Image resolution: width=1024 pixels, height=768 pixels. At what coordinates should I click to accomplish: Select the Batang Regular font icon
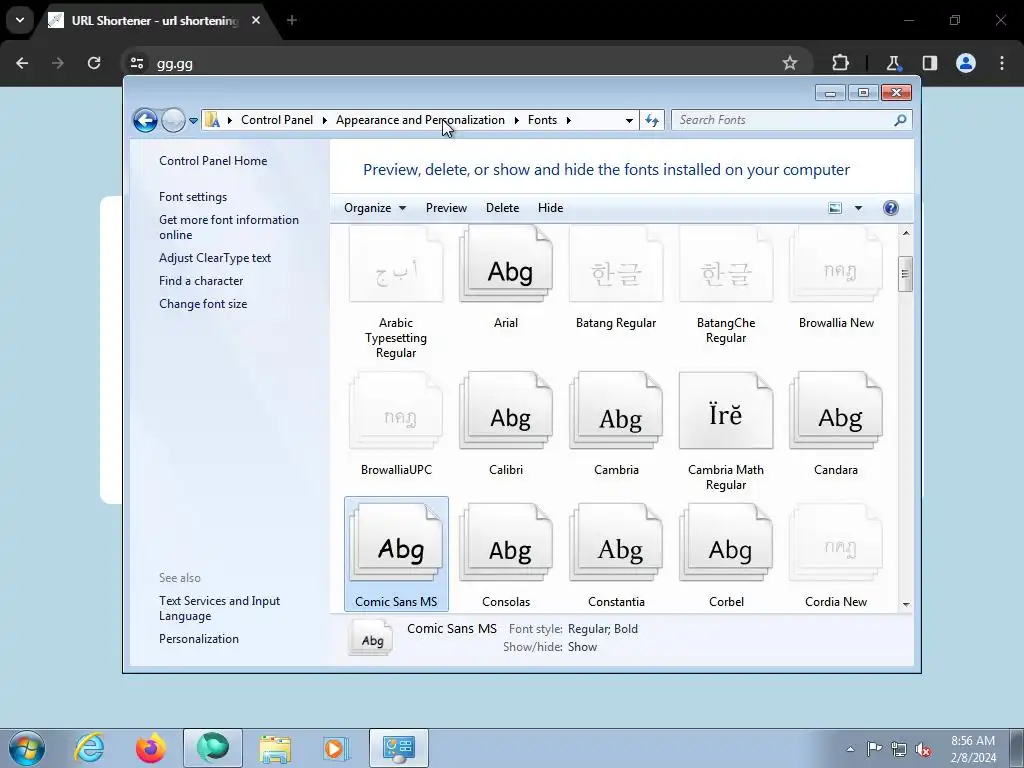pos(616,264)
